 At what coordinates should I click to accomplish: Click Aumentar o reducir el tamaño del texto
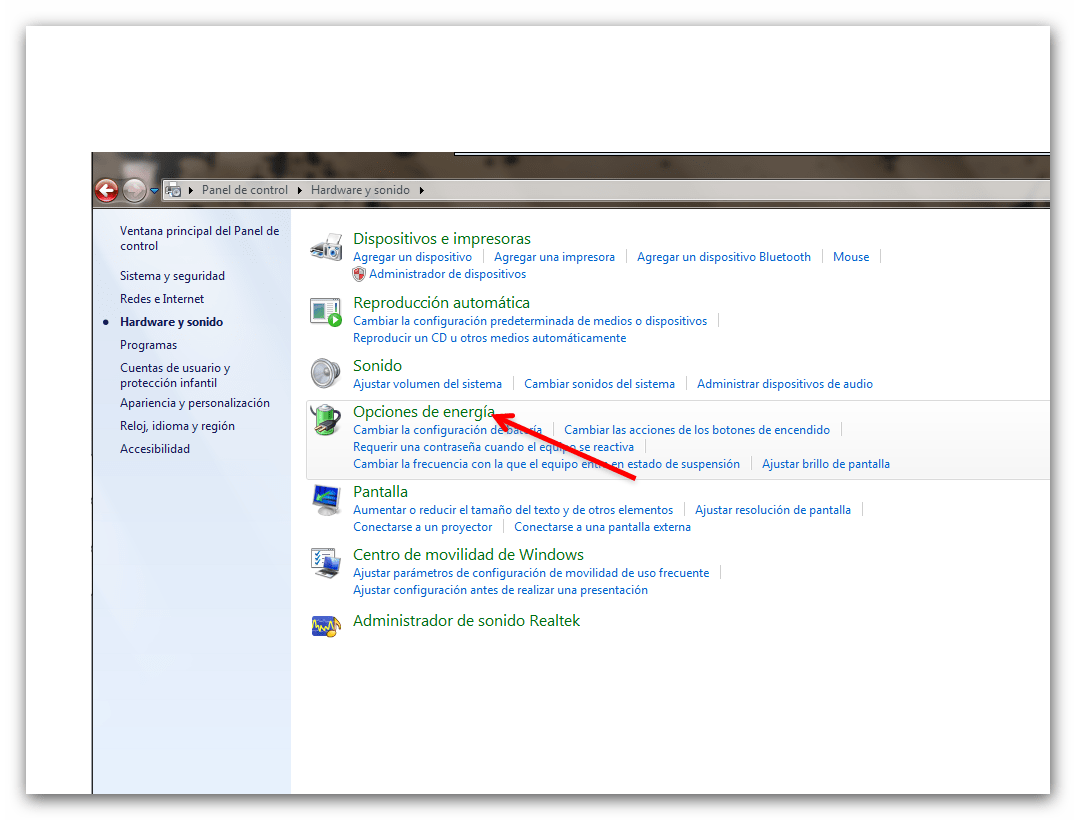click(513, 511)
